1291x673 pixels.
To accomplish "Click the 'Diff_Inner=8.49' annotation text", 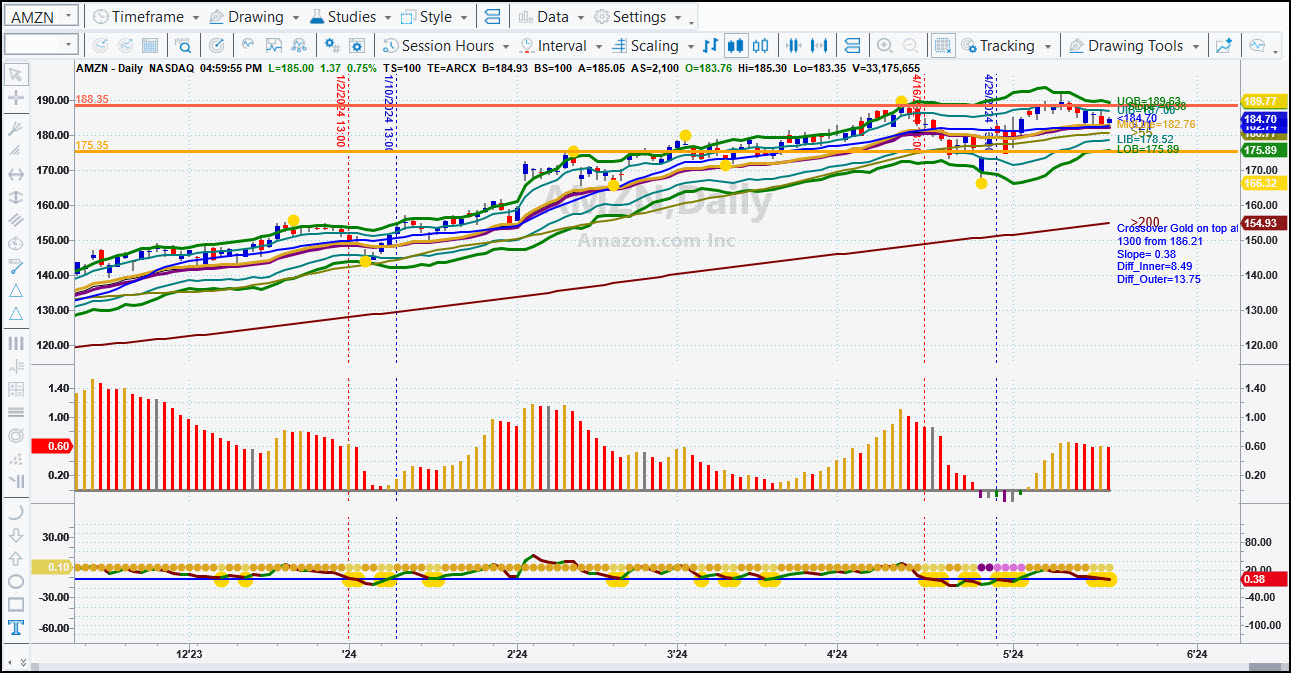I will pos(1154,267).
